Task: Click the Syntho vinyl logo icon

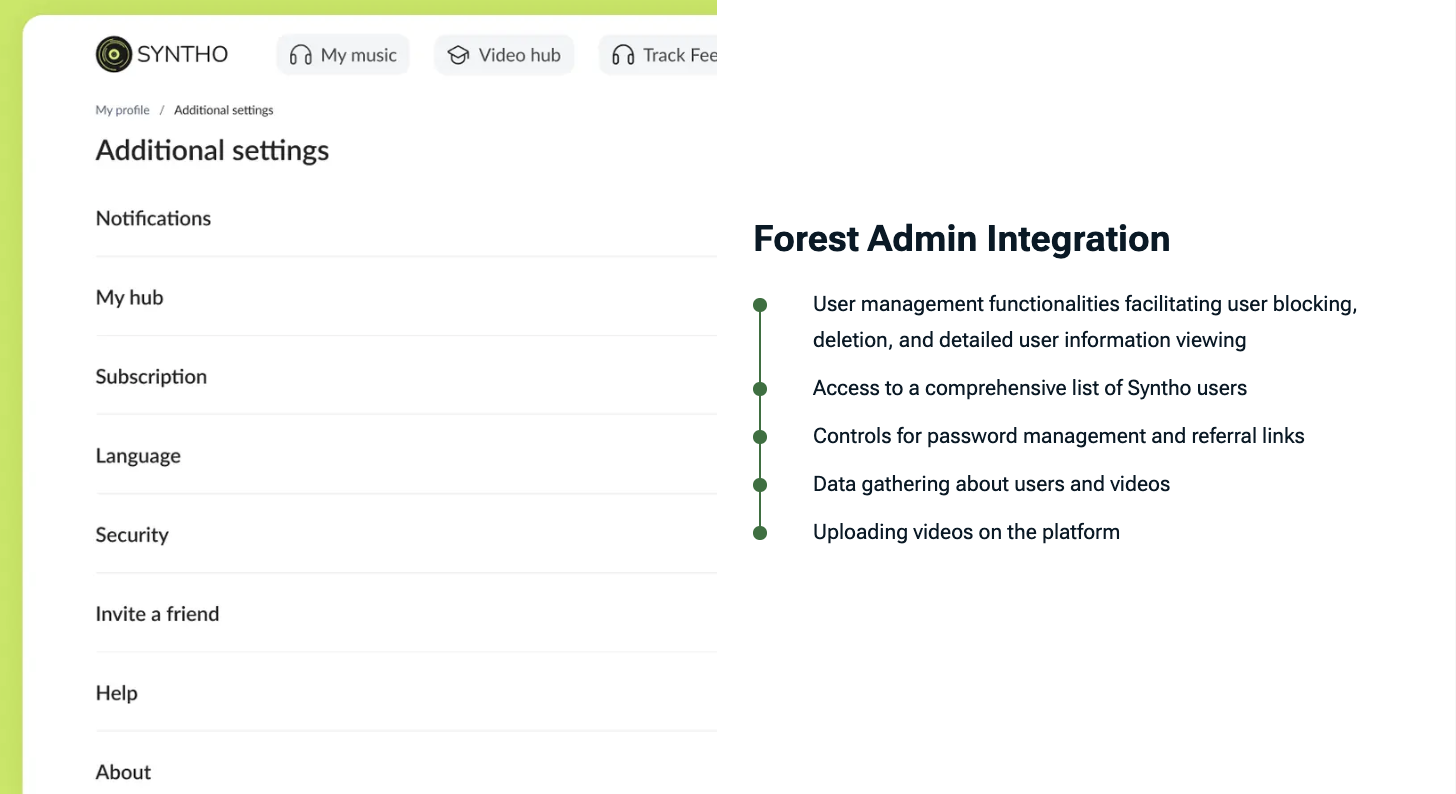Action: coord(114,54)
